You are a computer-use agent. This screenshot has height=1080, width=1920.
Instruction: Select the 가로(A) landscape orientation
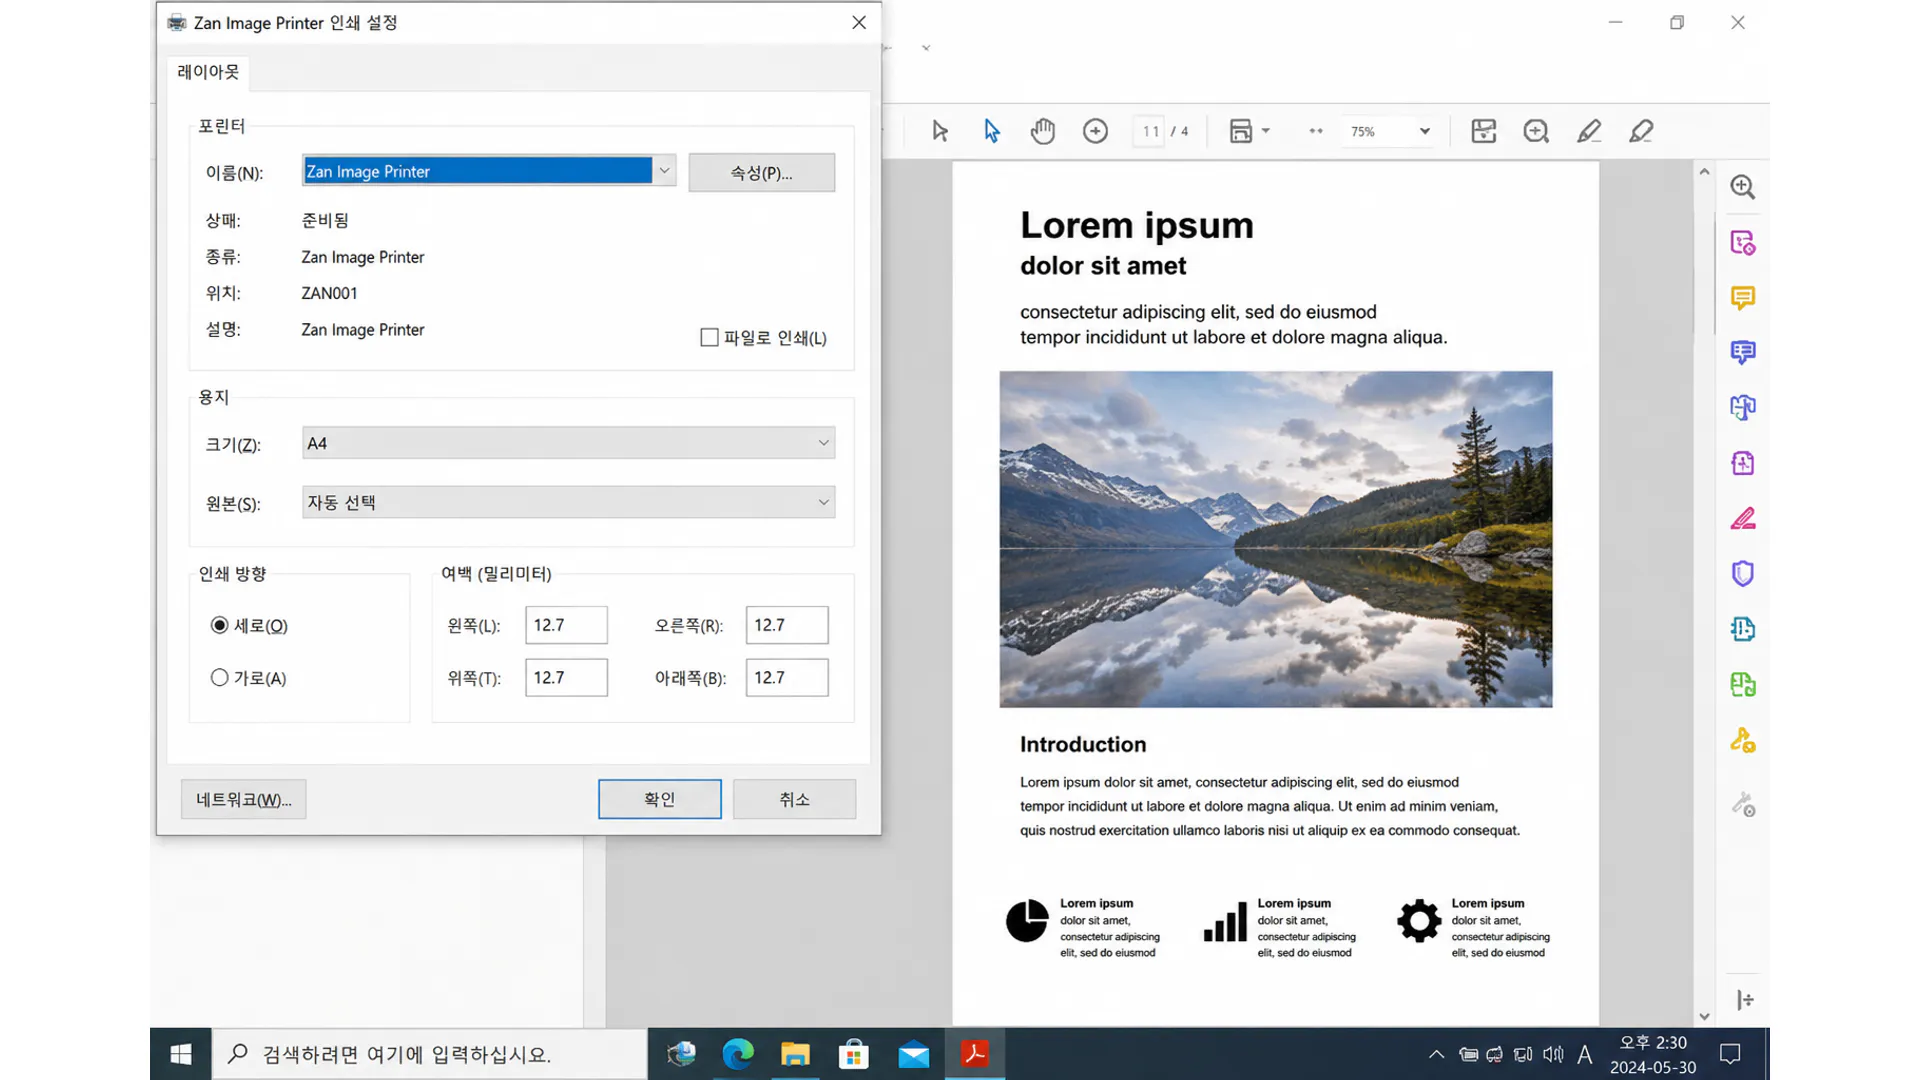point(219,678)
